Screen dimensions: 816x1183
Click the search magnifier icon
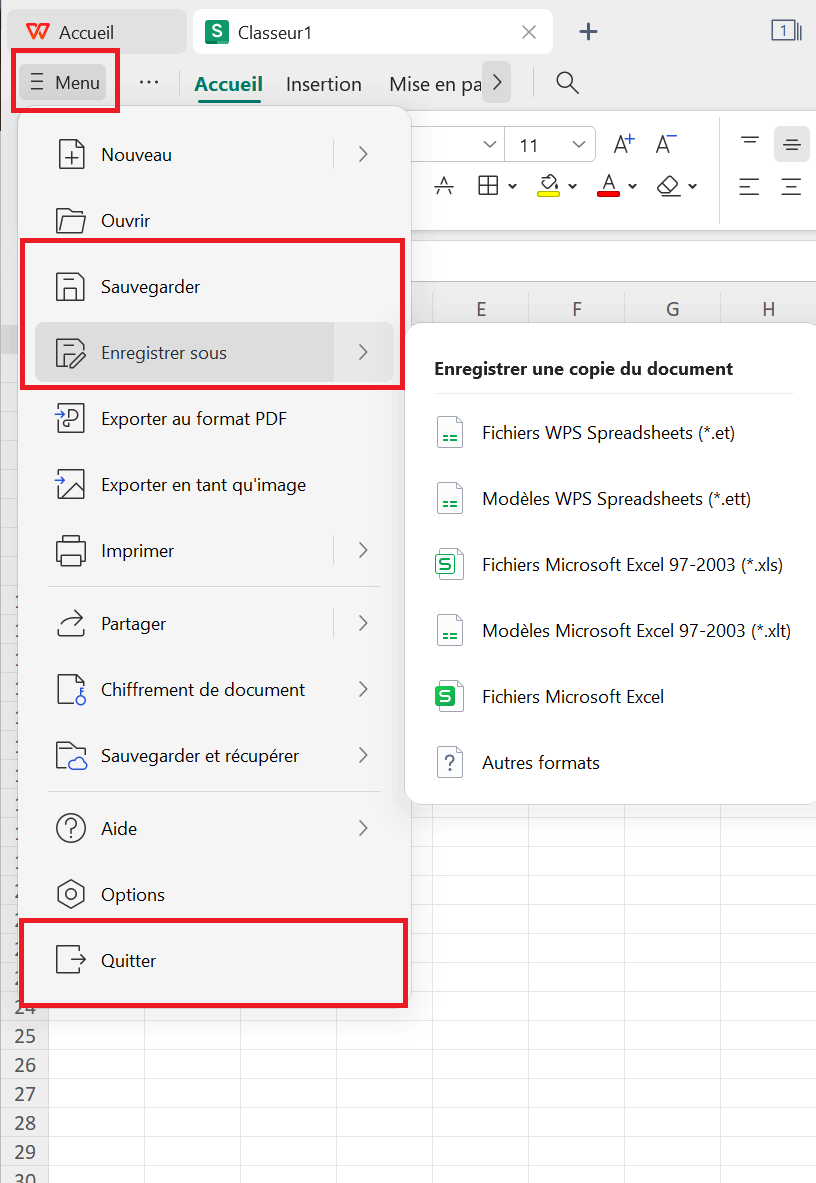pyautogui.click(x=567, y=82)
